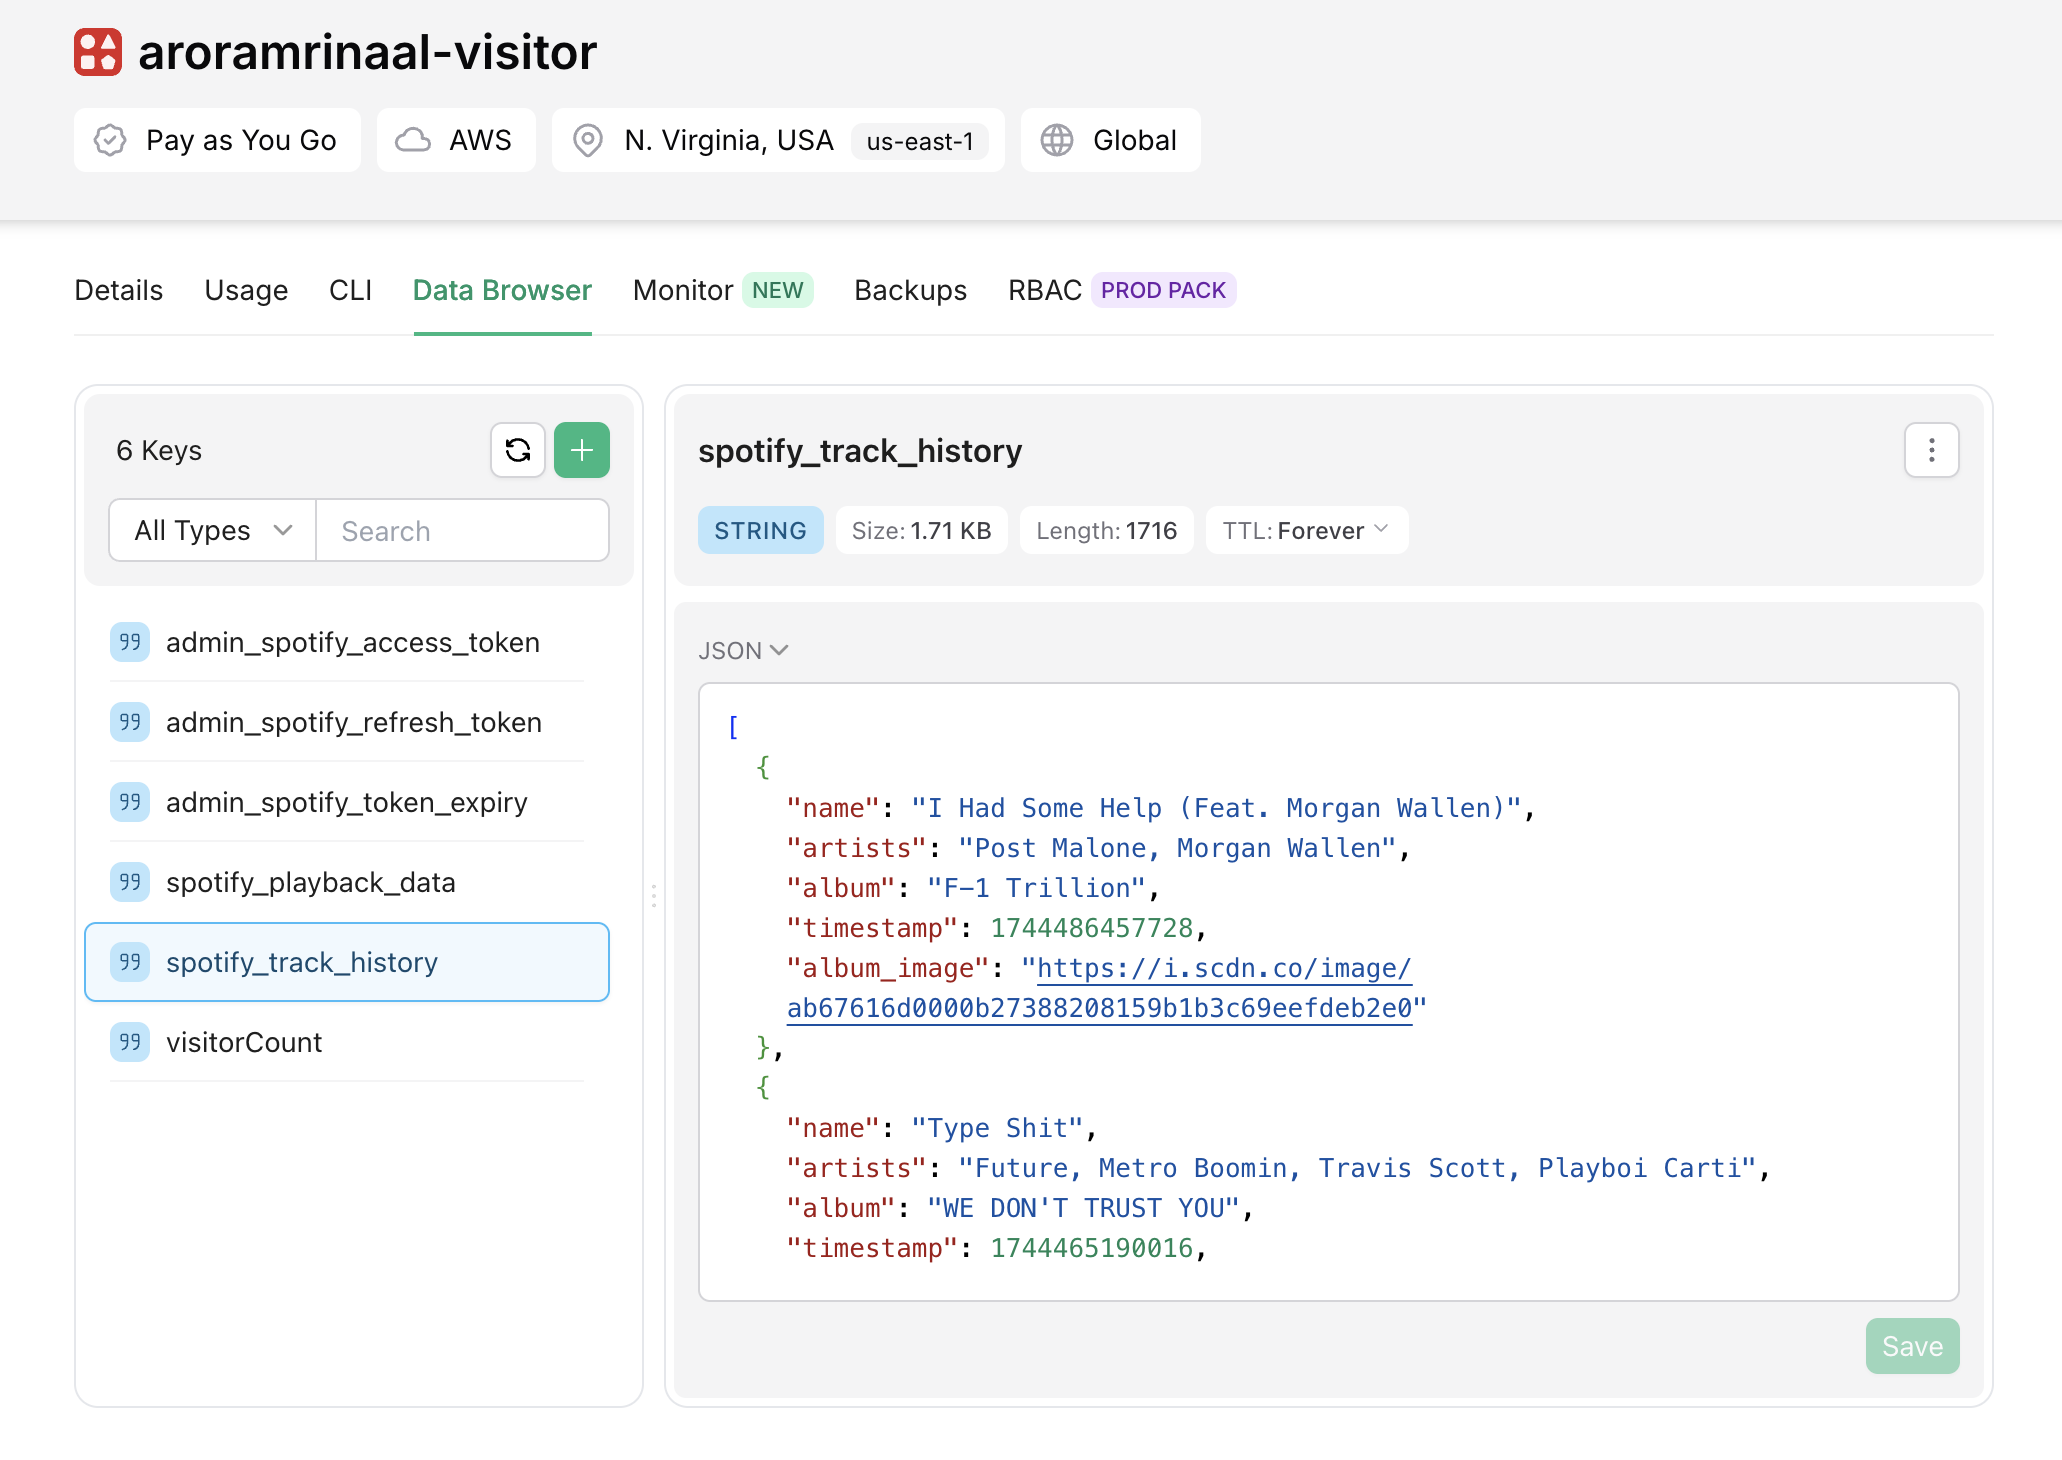
Task: Click the Size: 1.71 KB label
Action: pyautogui.click(x=921, y=530)
